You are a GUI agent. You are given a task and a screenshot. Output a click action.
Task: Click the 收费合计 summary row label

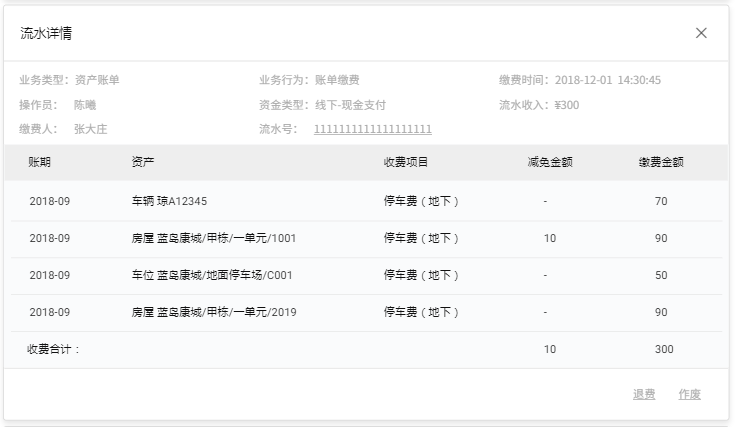(54, 349)
